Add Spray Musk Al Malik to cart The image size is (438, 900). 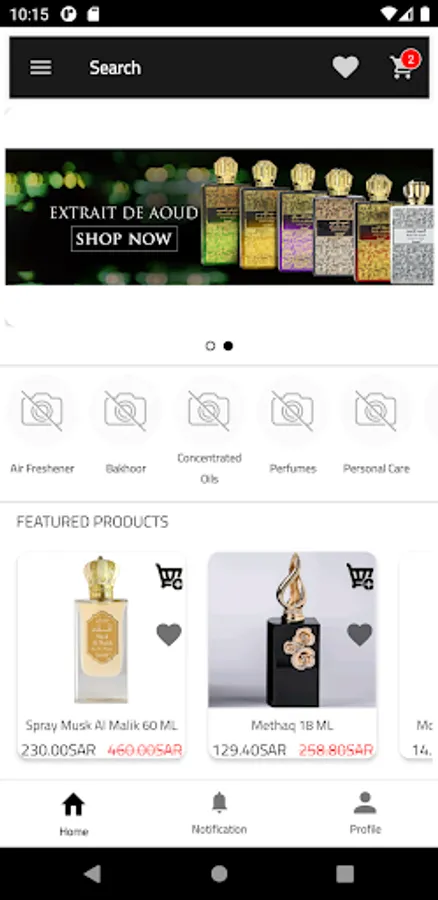tap(169, 576)
